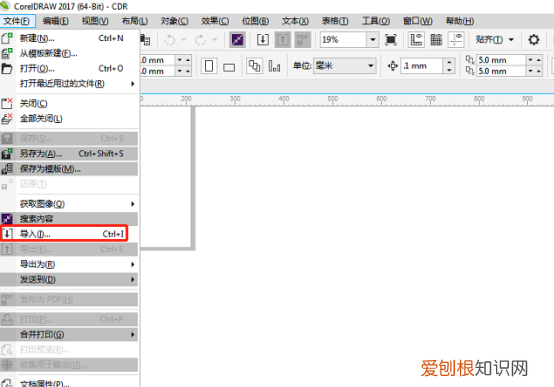Open the 单位 units dropdown showing 毫米
The height and width of the screenshot is (387, 554).
[x=344, y=66]
